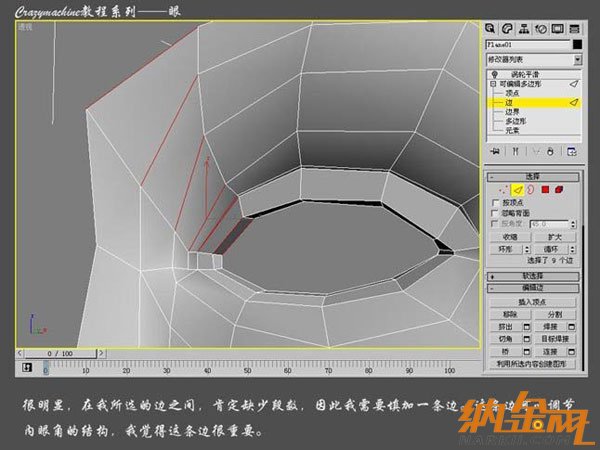600x450 pixels.
Task: Select Border sub-object level icon
Action: (531, 189)
